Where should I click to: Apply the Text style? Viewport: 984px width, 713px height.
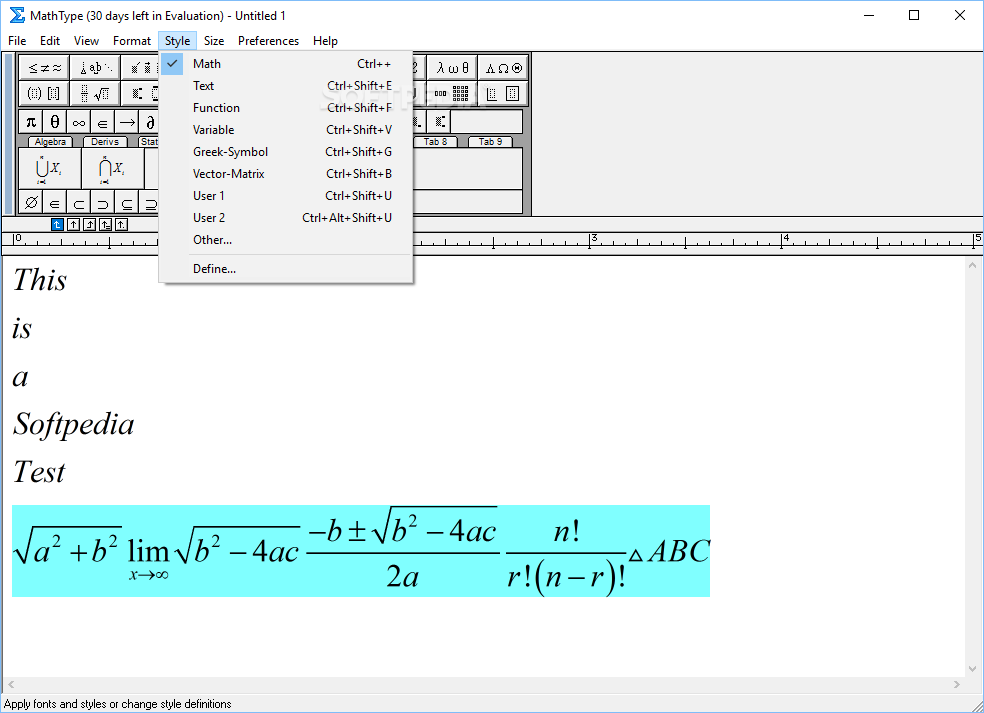[286, 85]
